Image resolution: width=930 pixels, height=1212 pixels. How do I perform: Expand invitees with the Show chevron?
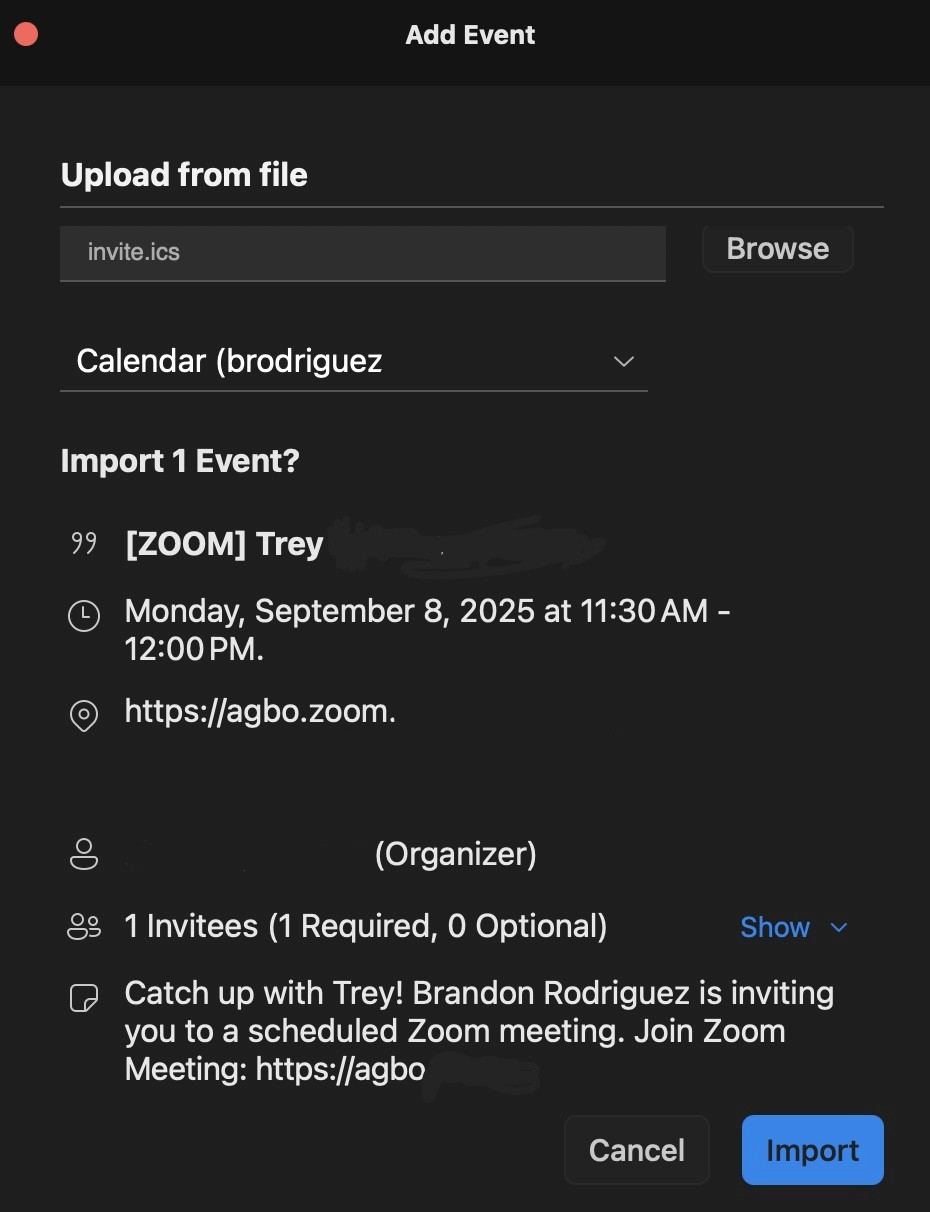tap(839, 928)
